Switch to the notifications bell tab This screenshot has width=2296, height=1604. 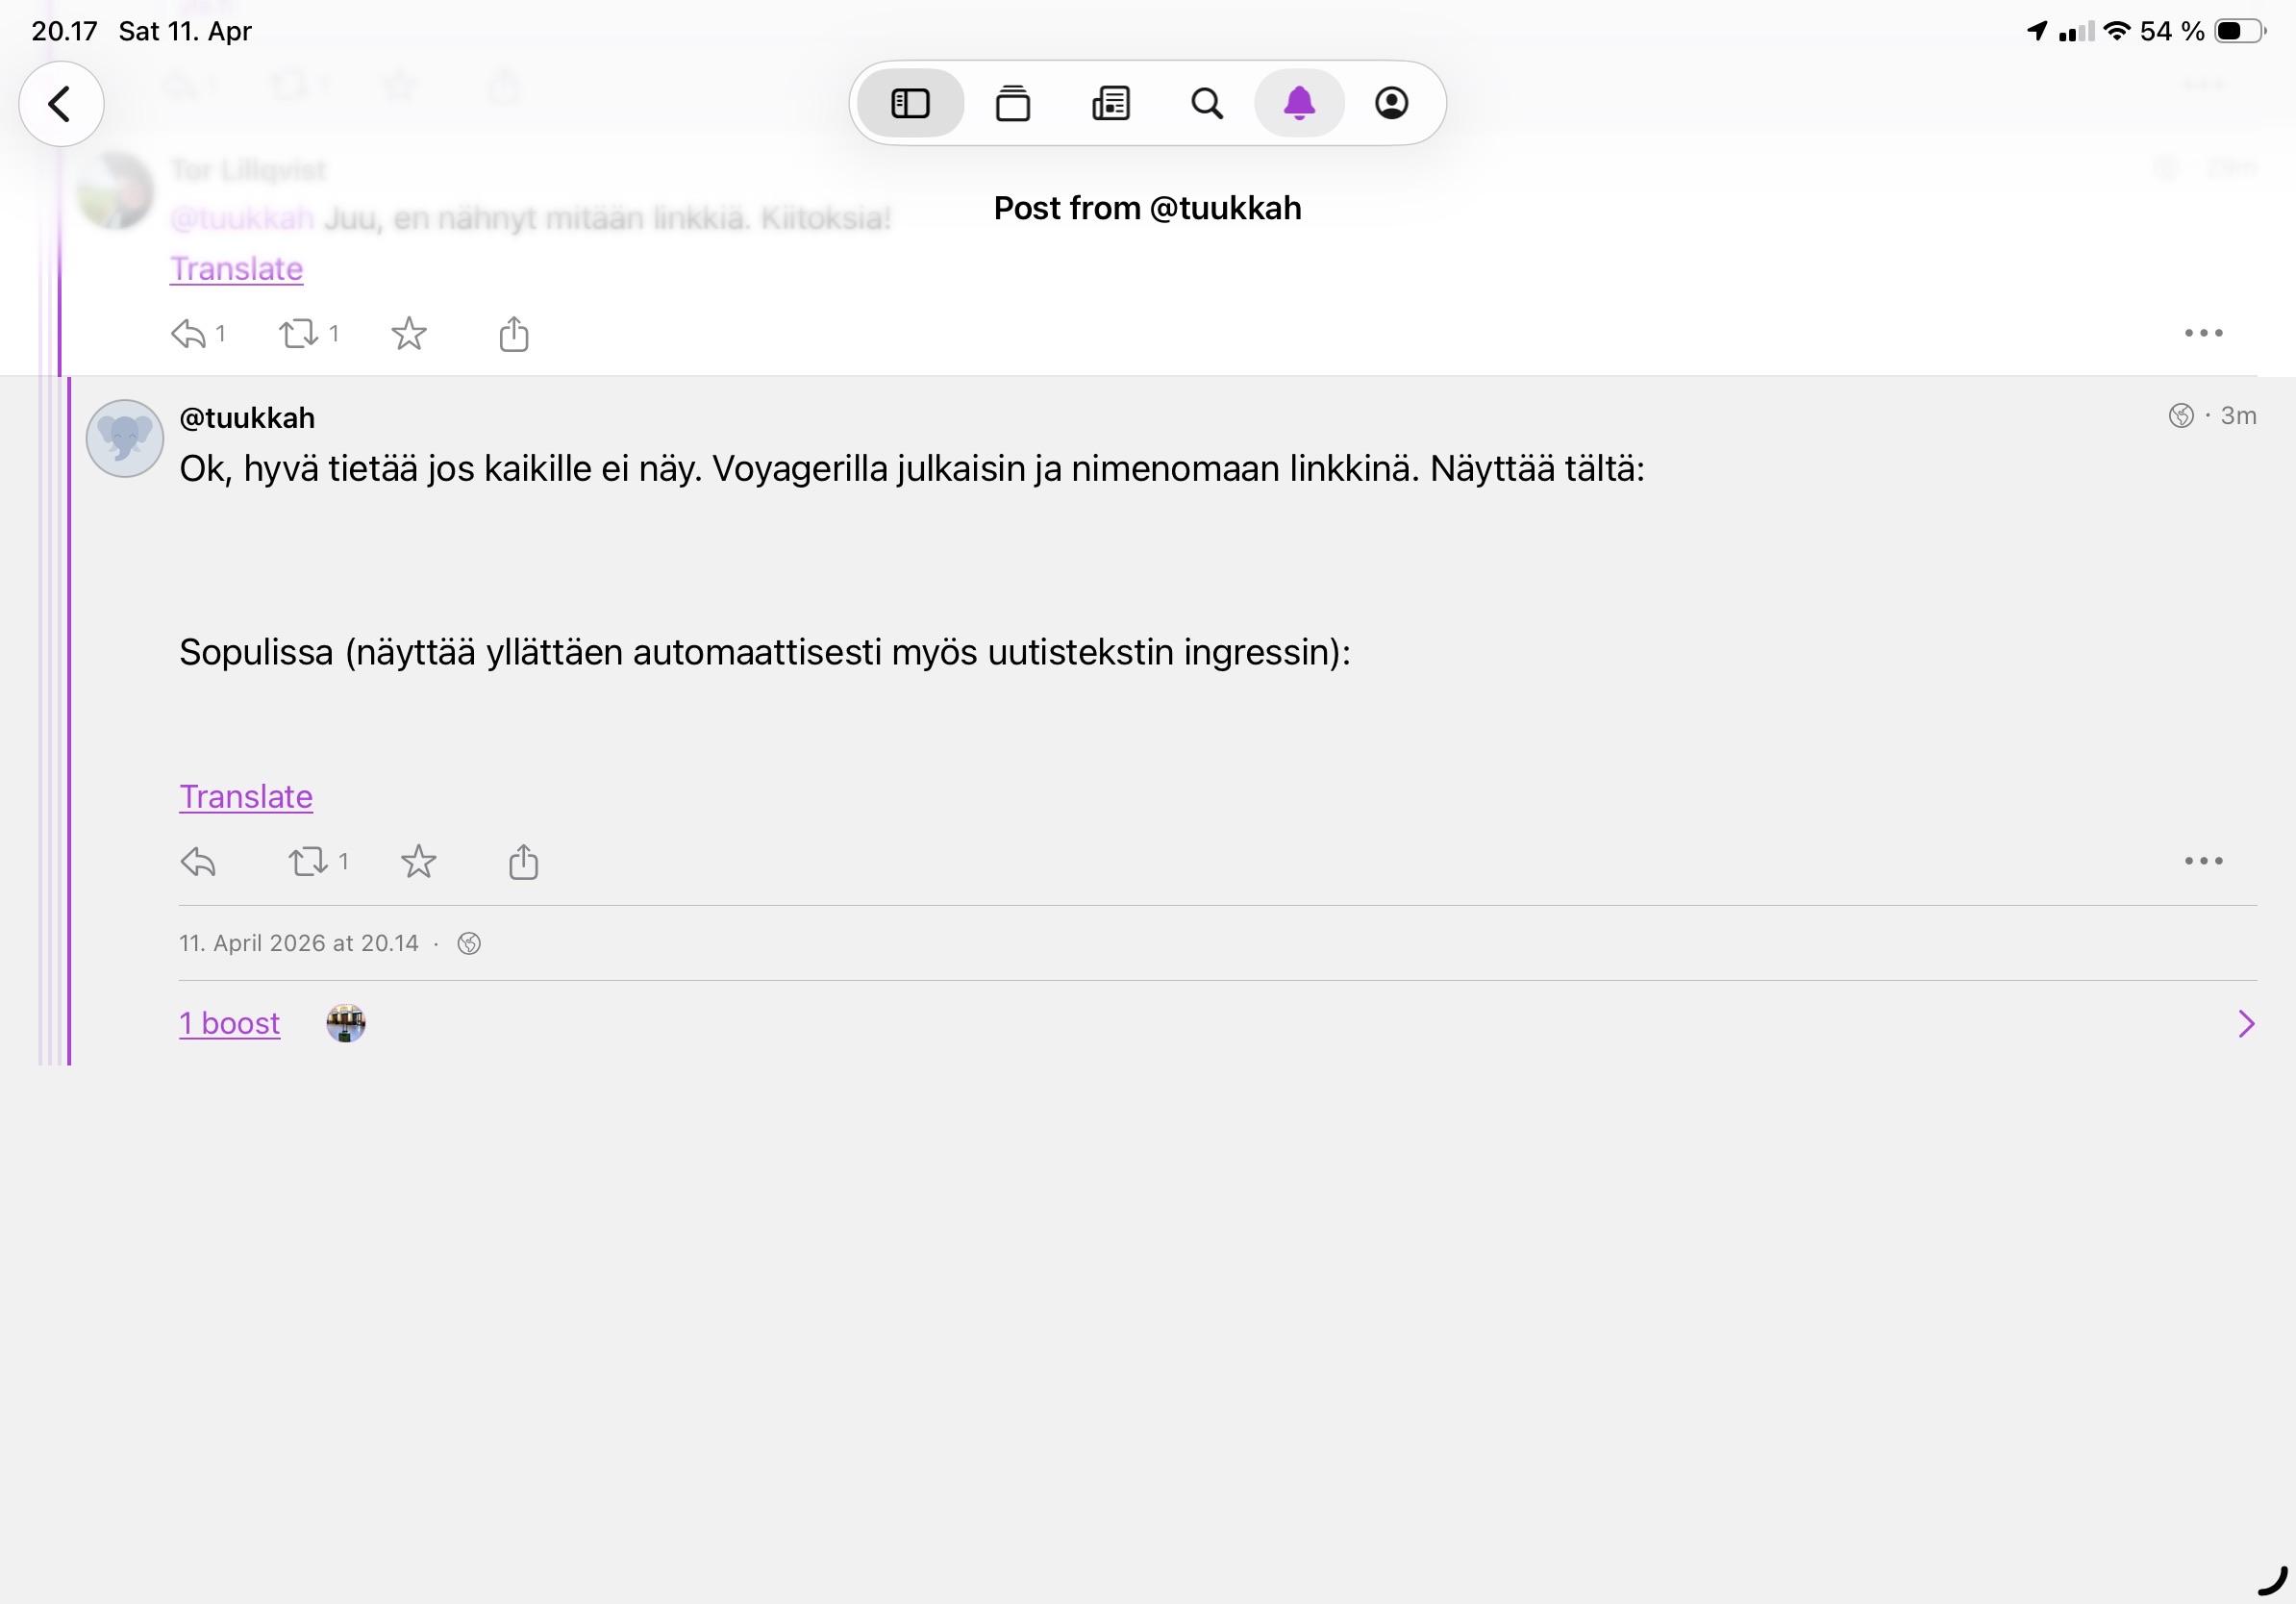[x=1299, y=103]
